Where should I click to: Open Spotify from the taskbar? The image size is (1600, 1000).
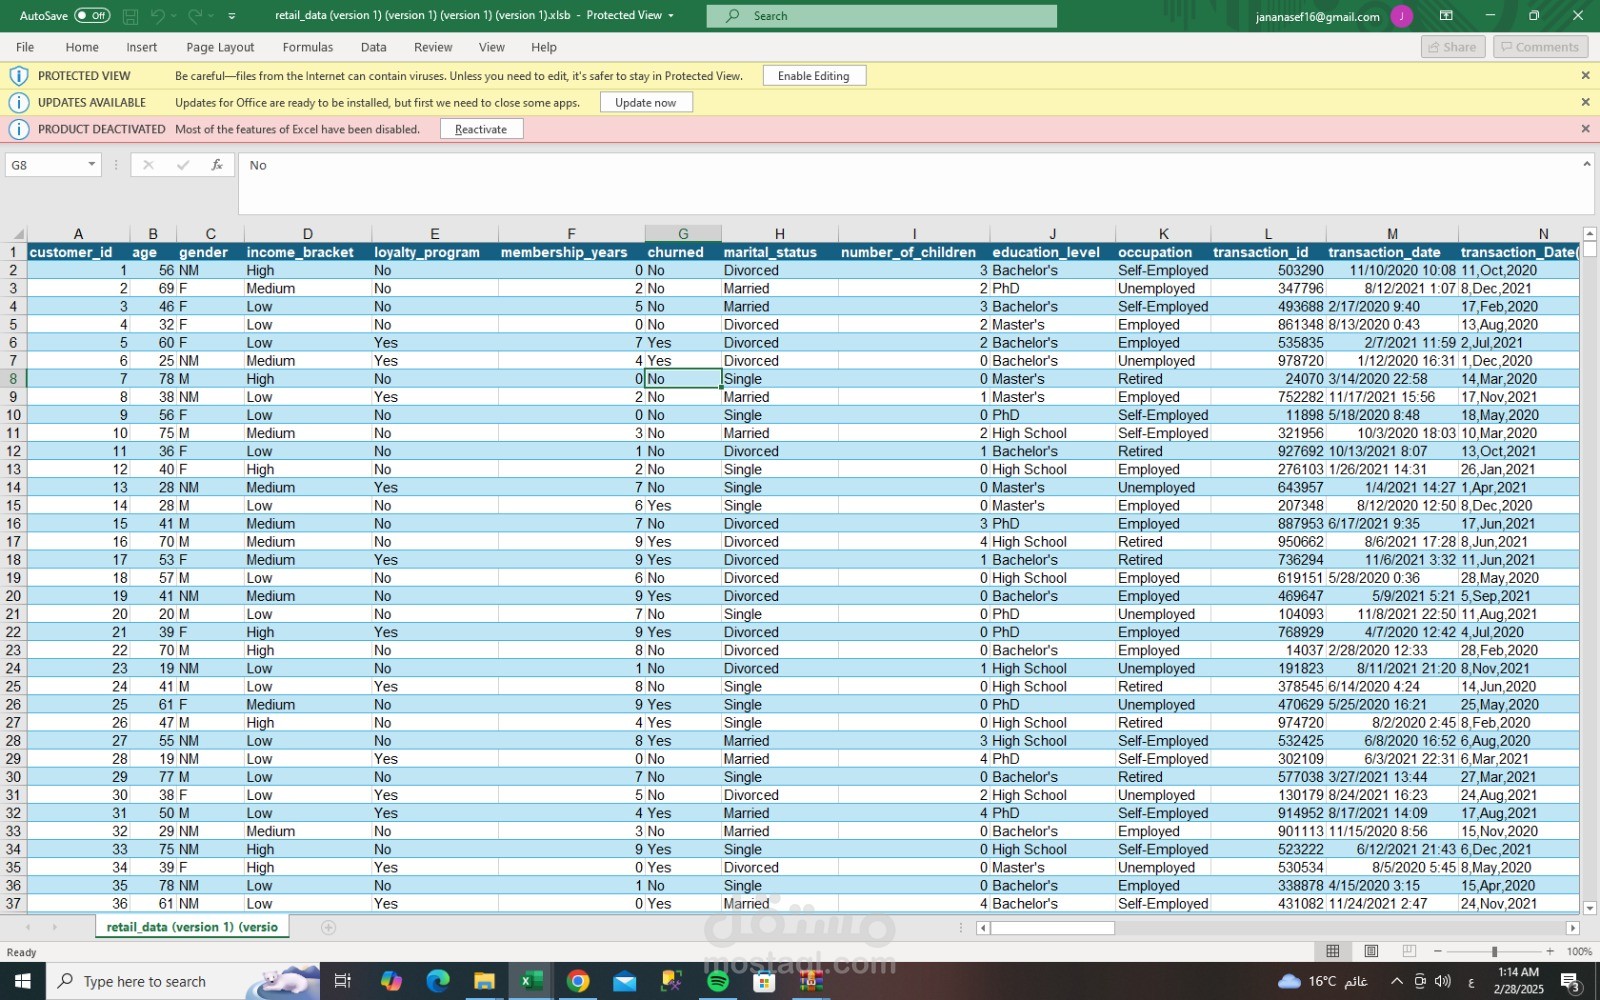pyautogui.click(x=719, y=980)
